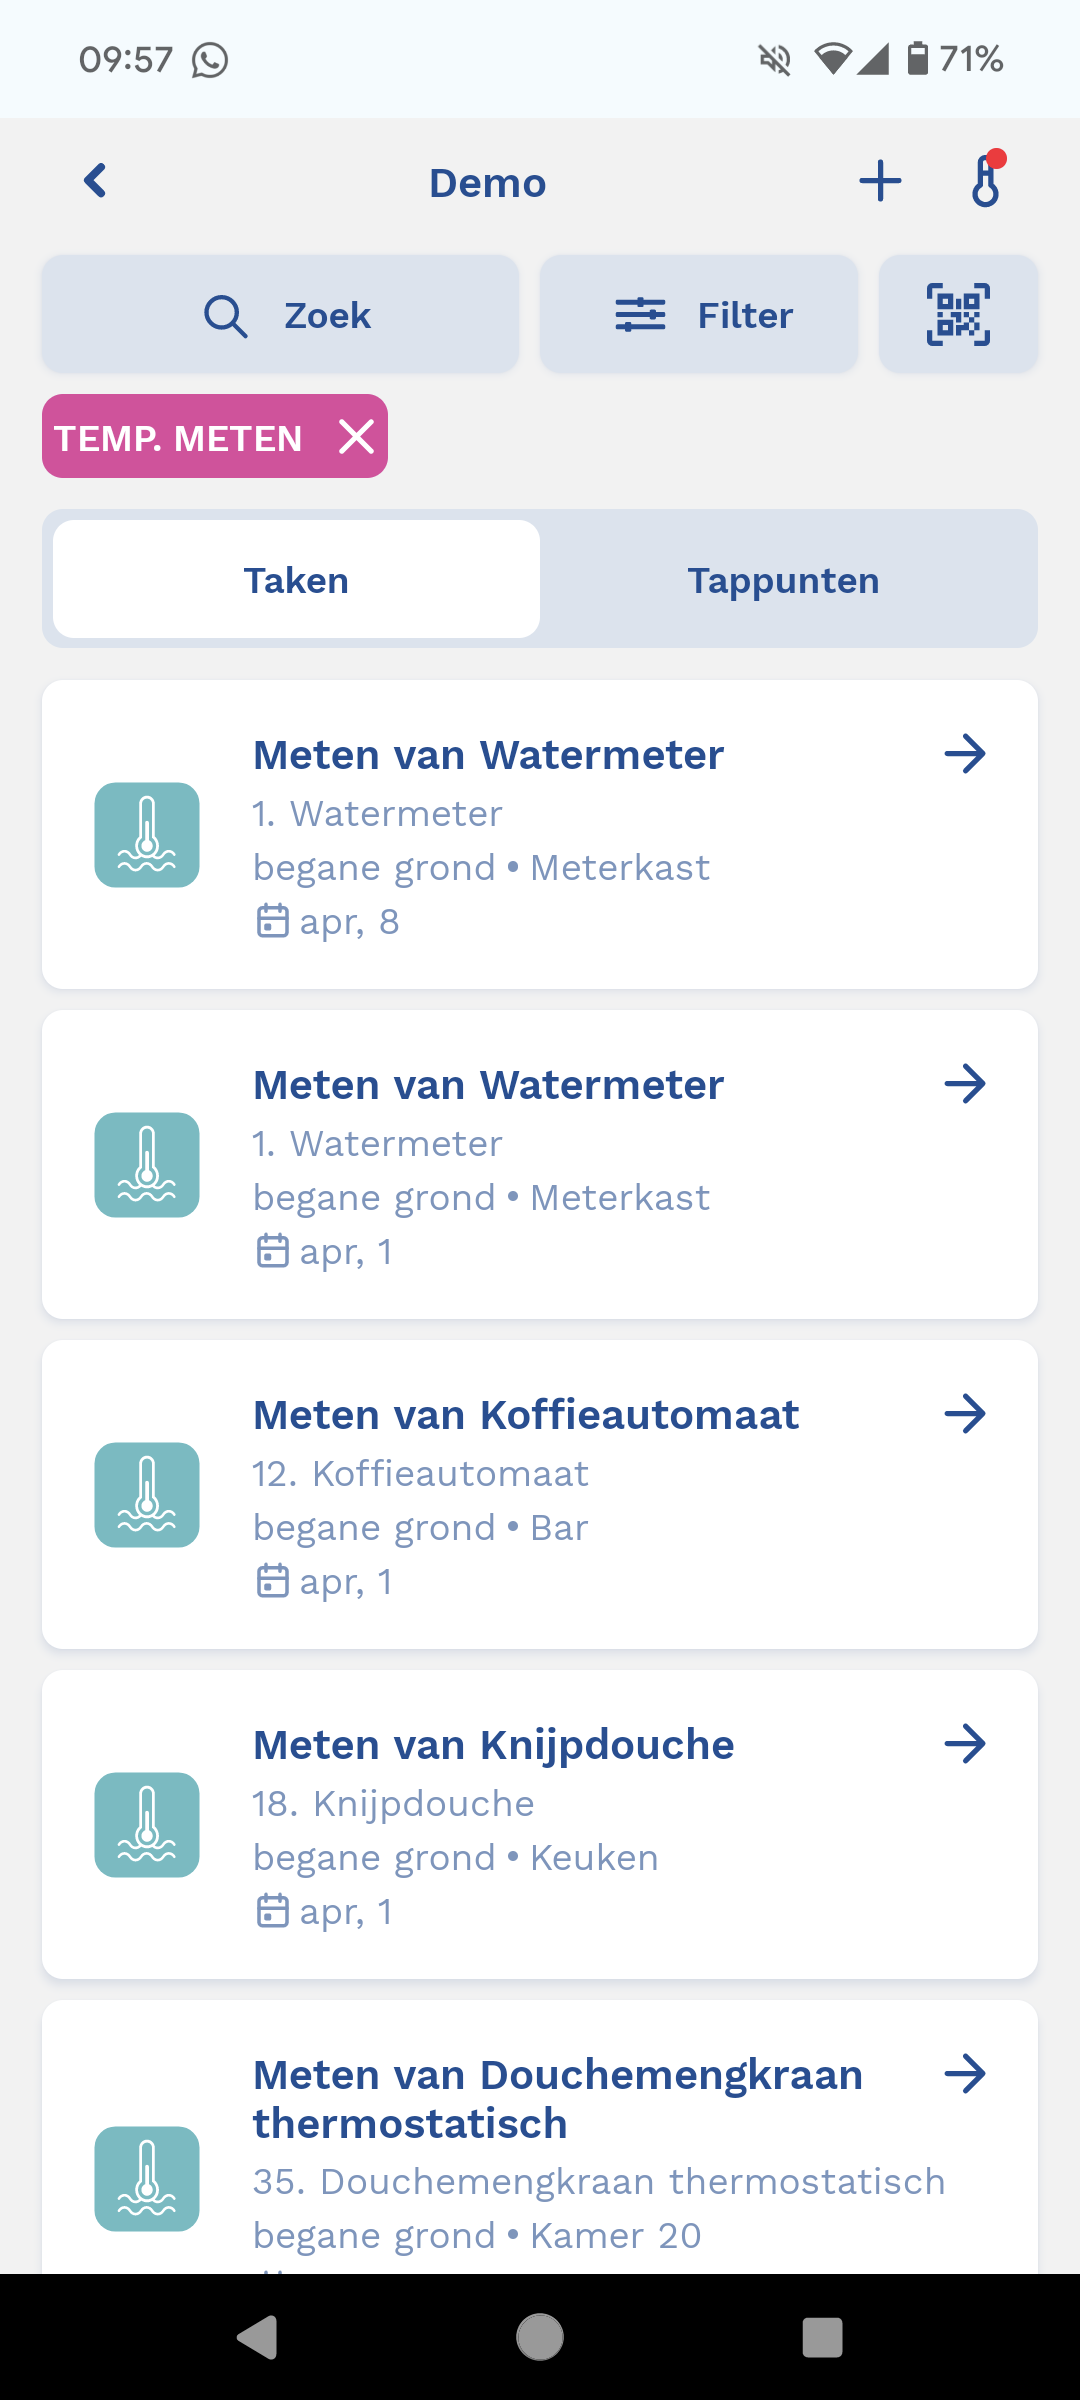Switch to the Tappunten tab
The height and width of the screenshot is (2400, 1080).
[x=783, y=580]
